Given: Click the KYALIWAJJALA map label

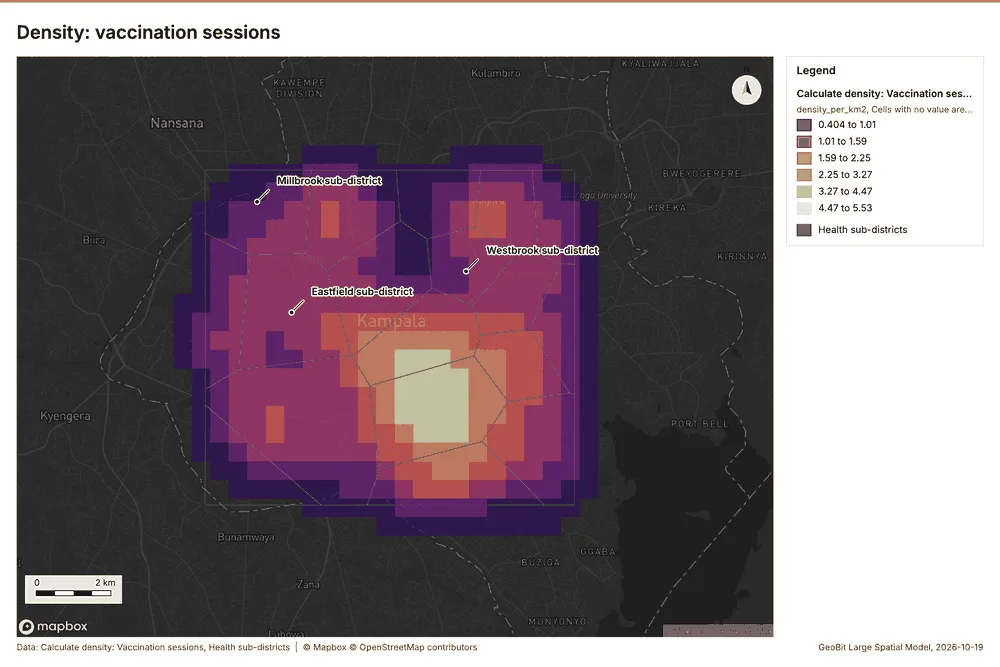Looking at the screenshot, I should (660, 64).
